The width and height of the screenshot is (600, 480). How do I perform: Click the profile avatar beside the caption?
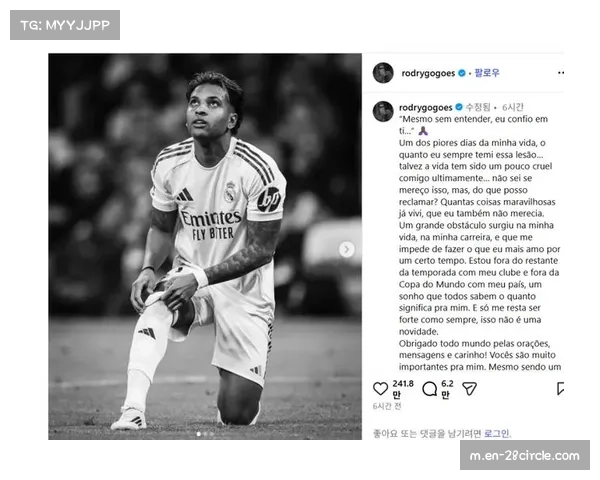(383, 111)
